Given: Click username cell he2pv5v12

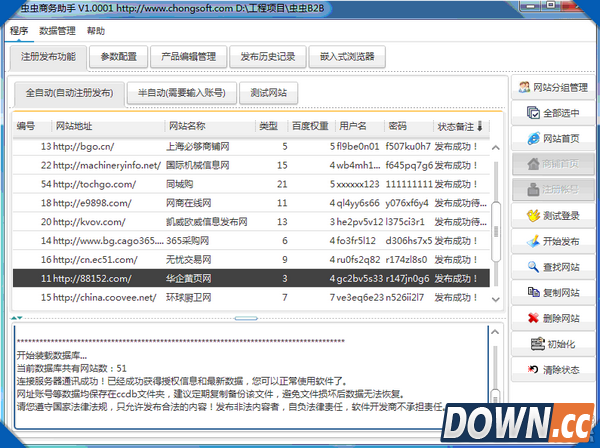Looking at the screenshot, I should (x=360, y=222).
